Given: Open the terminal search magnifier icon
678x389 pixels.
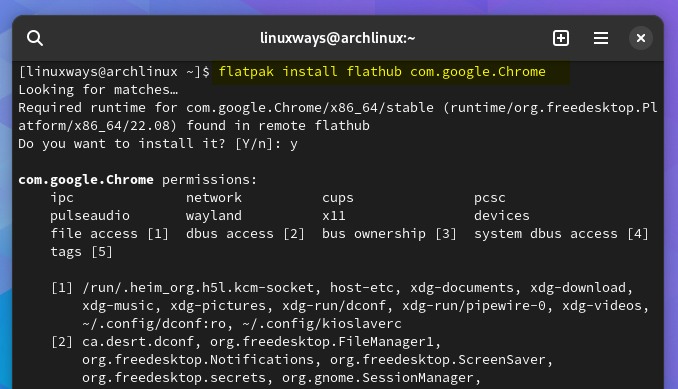Looking at the screenshot, I should (x=35, y=38).
